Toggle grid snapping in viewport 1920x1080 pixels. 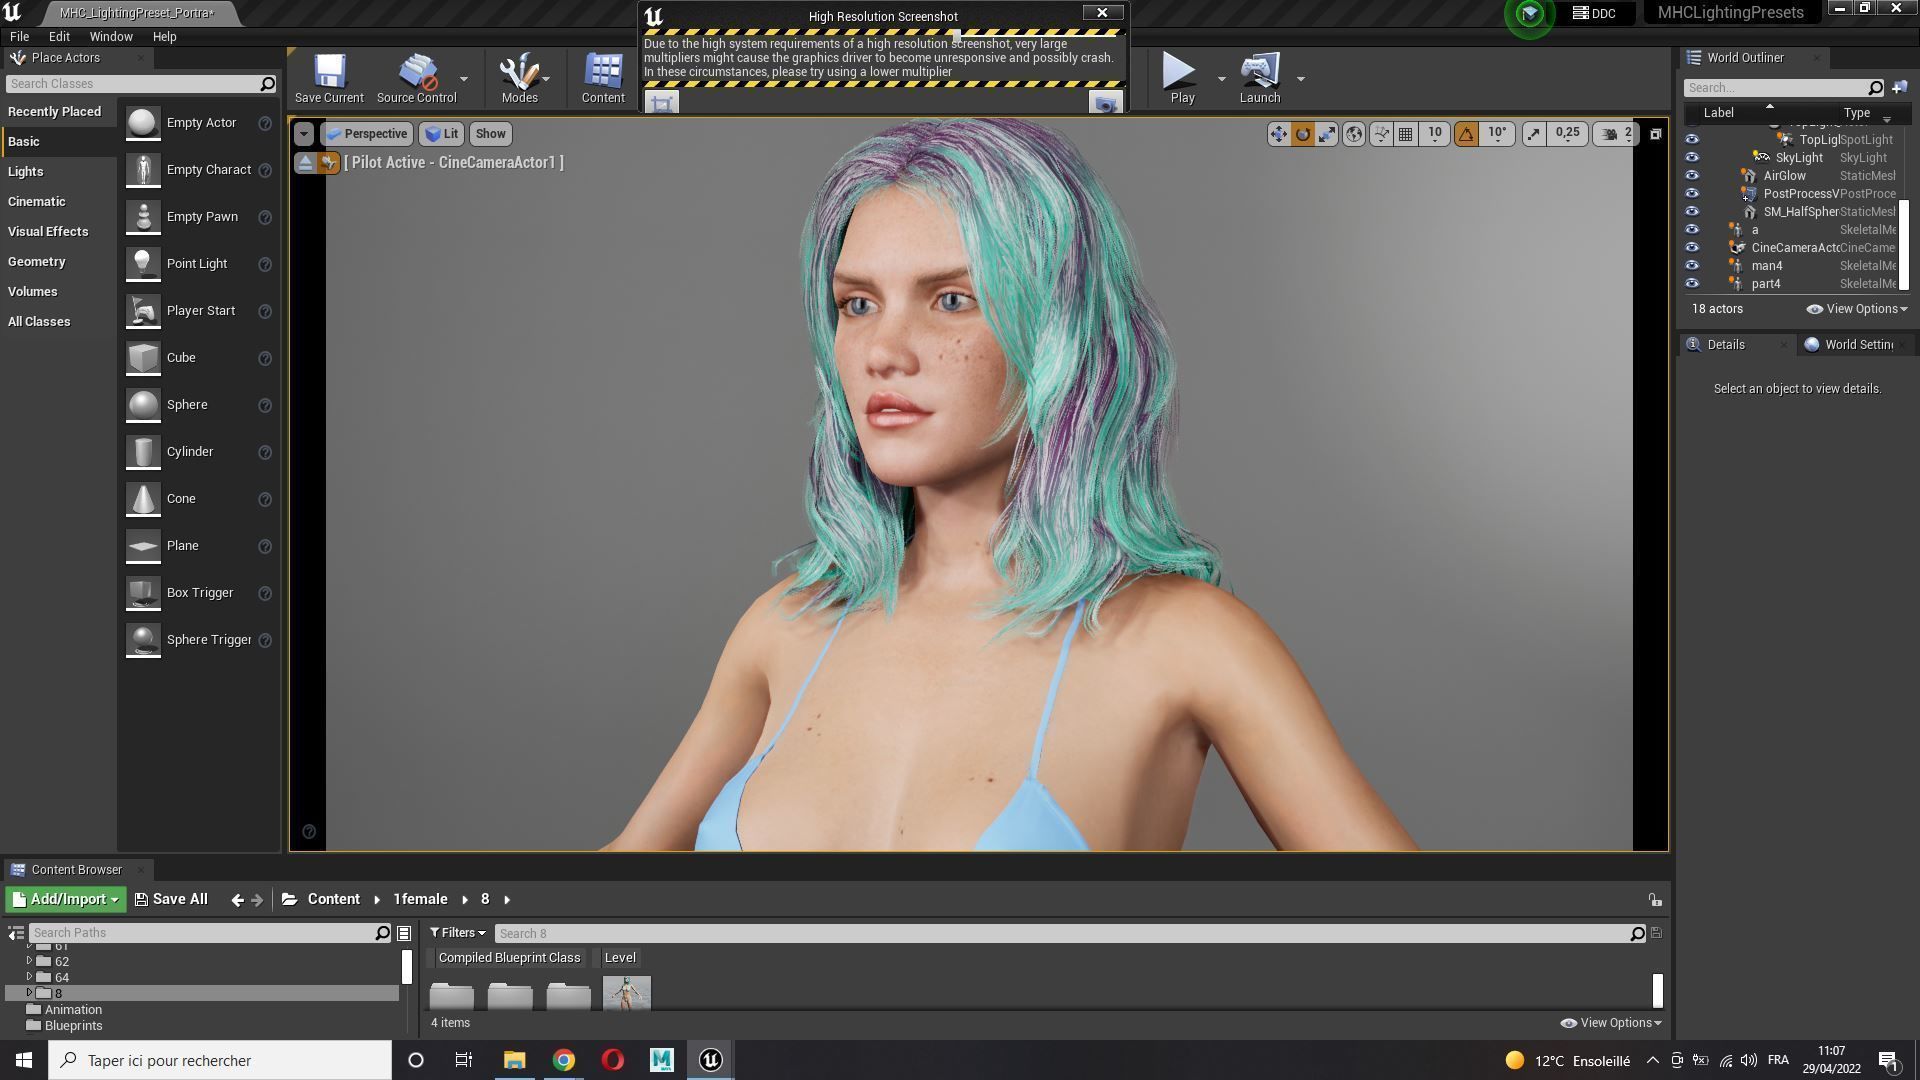tap(1406, 134)
